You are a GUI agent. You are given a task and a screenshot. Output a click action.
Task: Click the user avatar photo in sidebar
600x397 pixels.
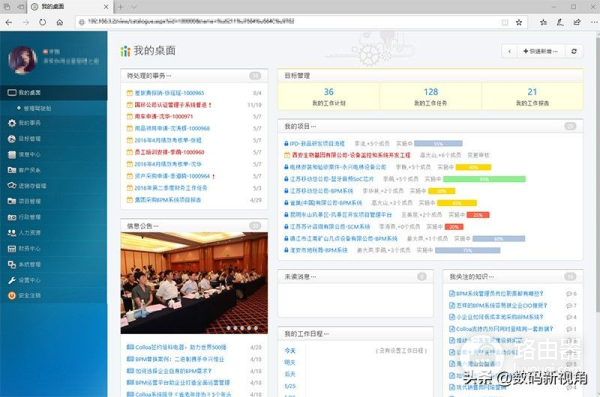pyautogui.click(x=23, y=60)
